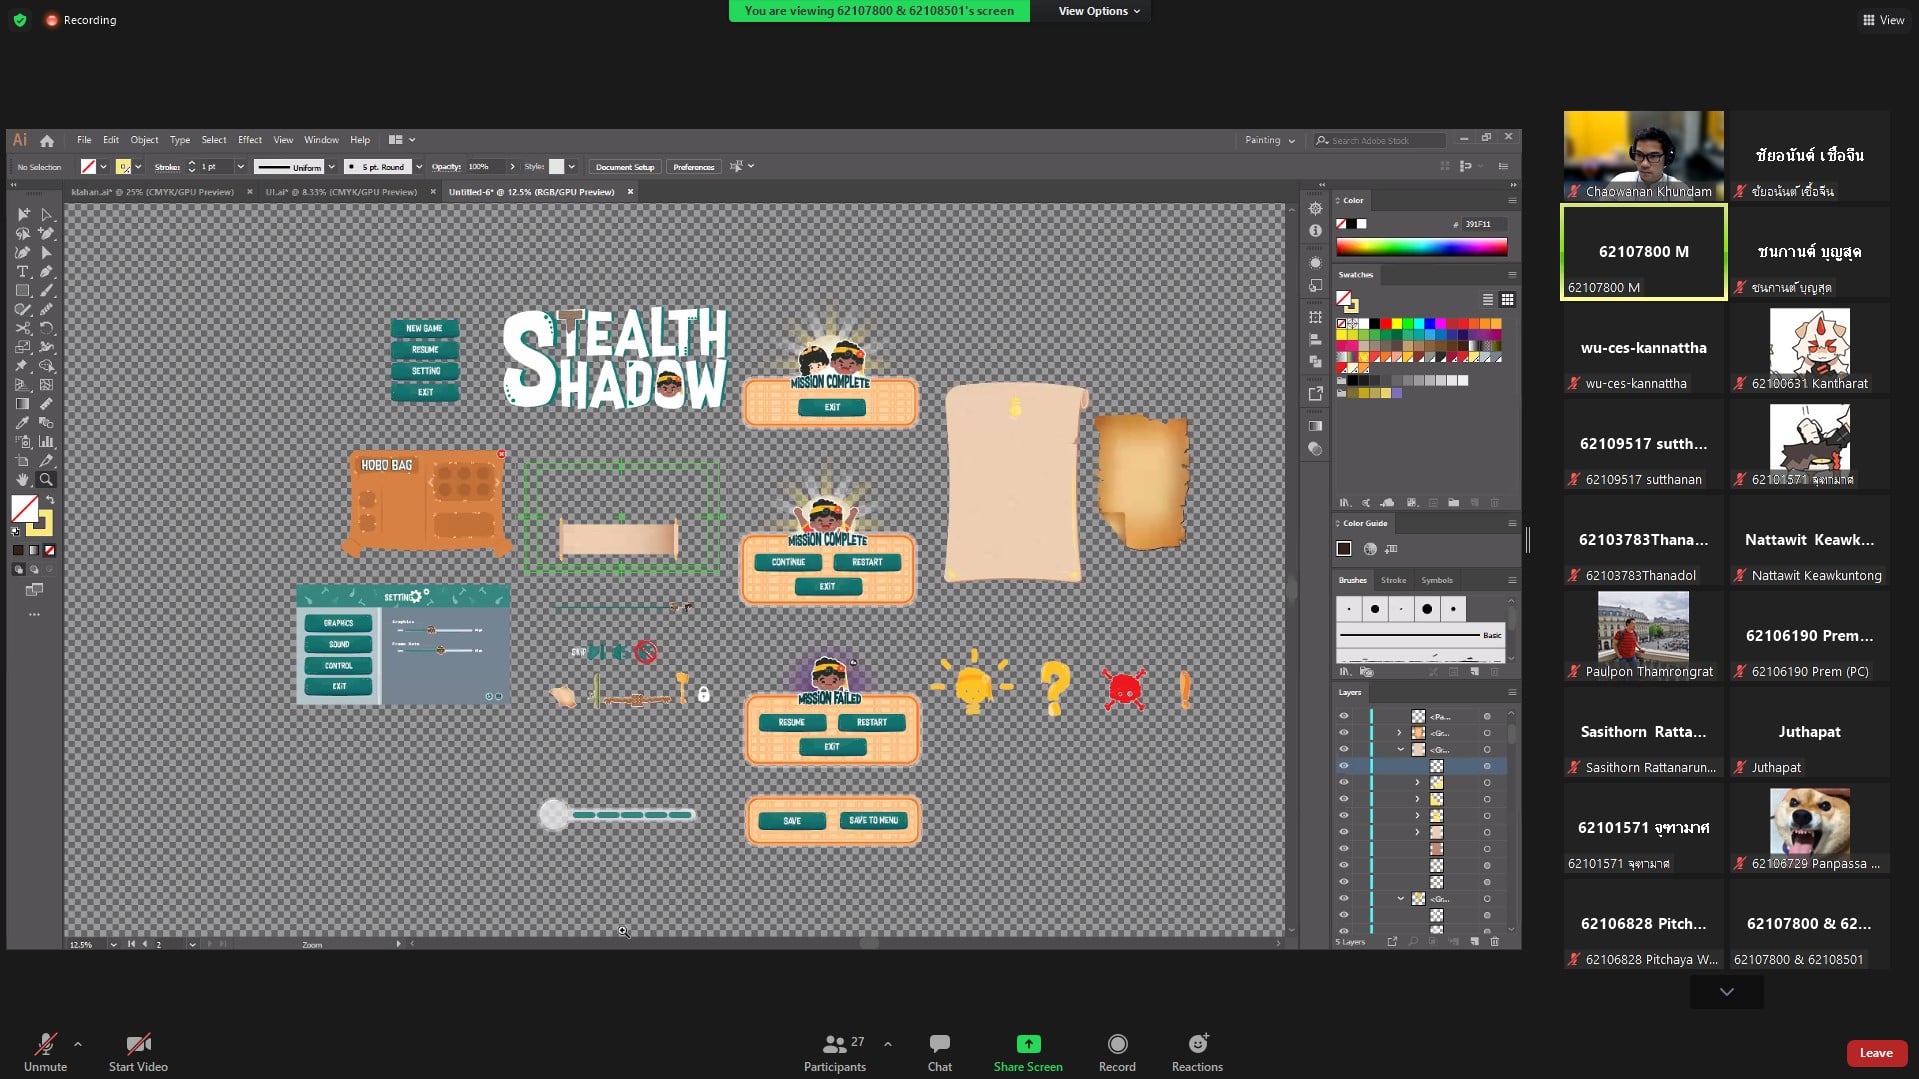The width and height of the screenshot is (1919, 1079).
Task: Open the Painting workspace dropdown
Action: tap(1269, 141)
